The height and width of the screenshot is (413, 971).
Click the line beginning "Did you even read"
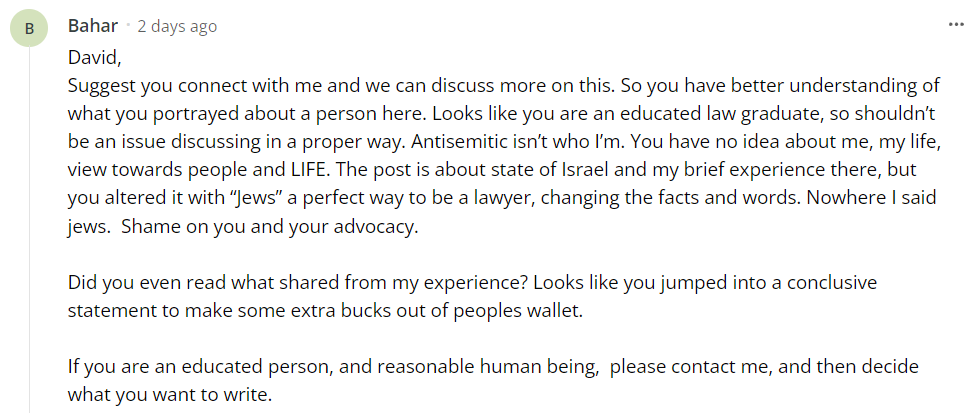tap(472, 283)
